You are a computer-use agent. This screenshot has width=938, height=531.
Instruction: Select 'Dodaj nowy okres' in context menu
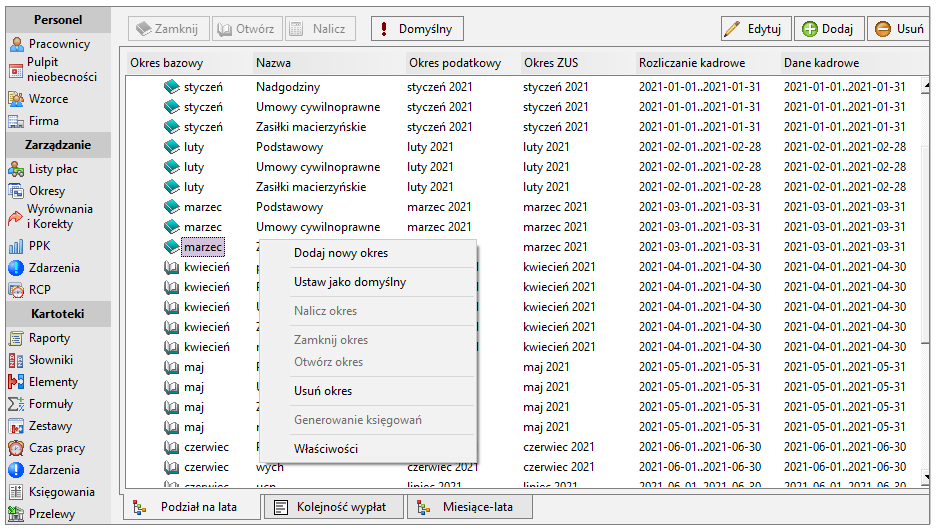(340, 253)
